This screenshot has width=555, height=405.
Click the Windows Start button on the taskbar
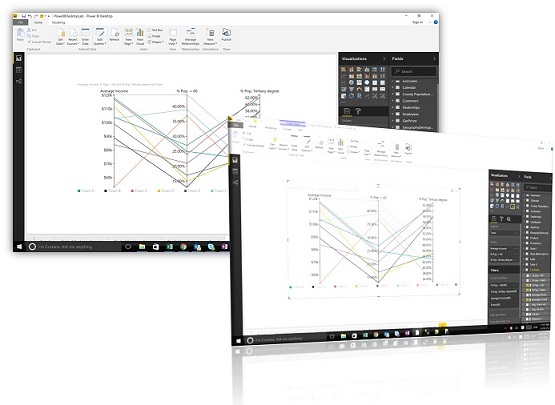tap(19, 246)
